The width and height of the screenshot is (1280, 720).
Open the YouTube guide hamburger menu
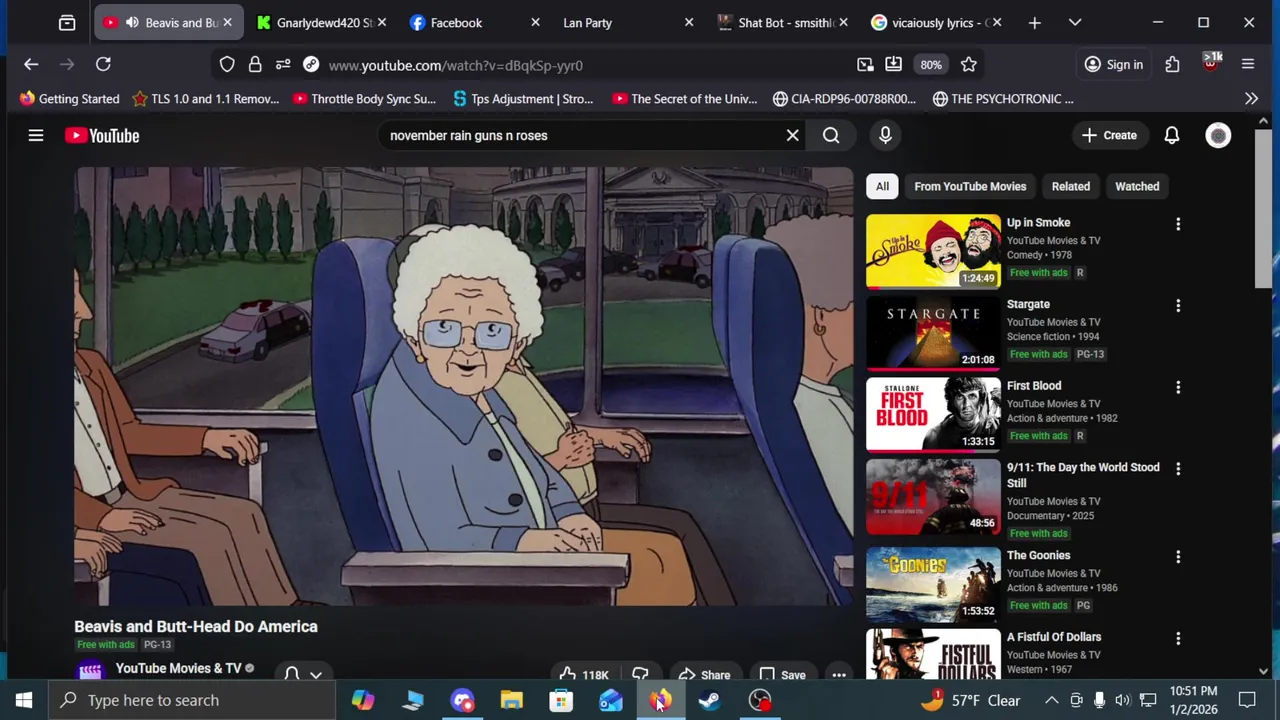point(36,135)
